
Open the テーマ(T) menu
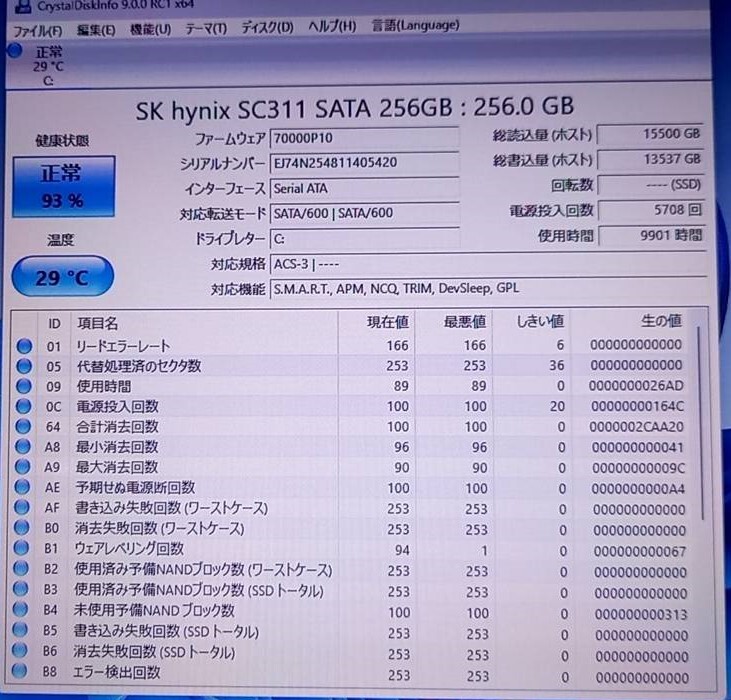[206, 29]
